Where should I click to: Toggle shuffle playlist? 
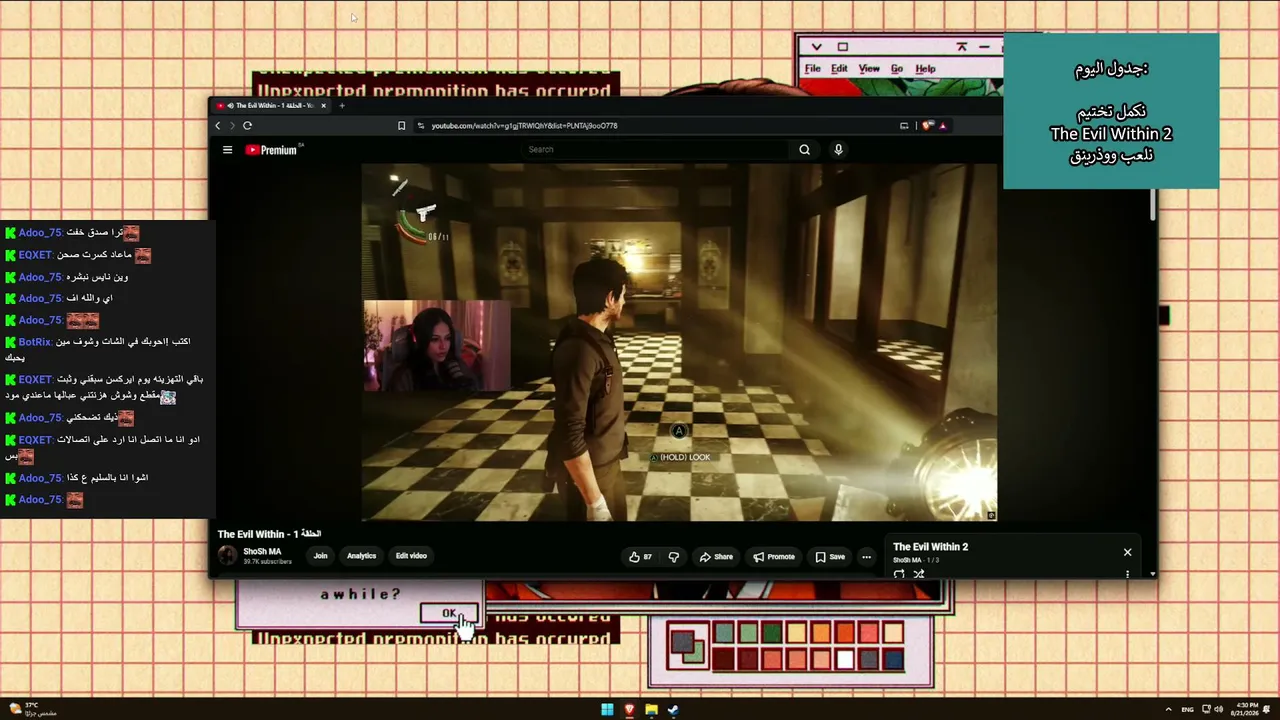tap(918, 574)
